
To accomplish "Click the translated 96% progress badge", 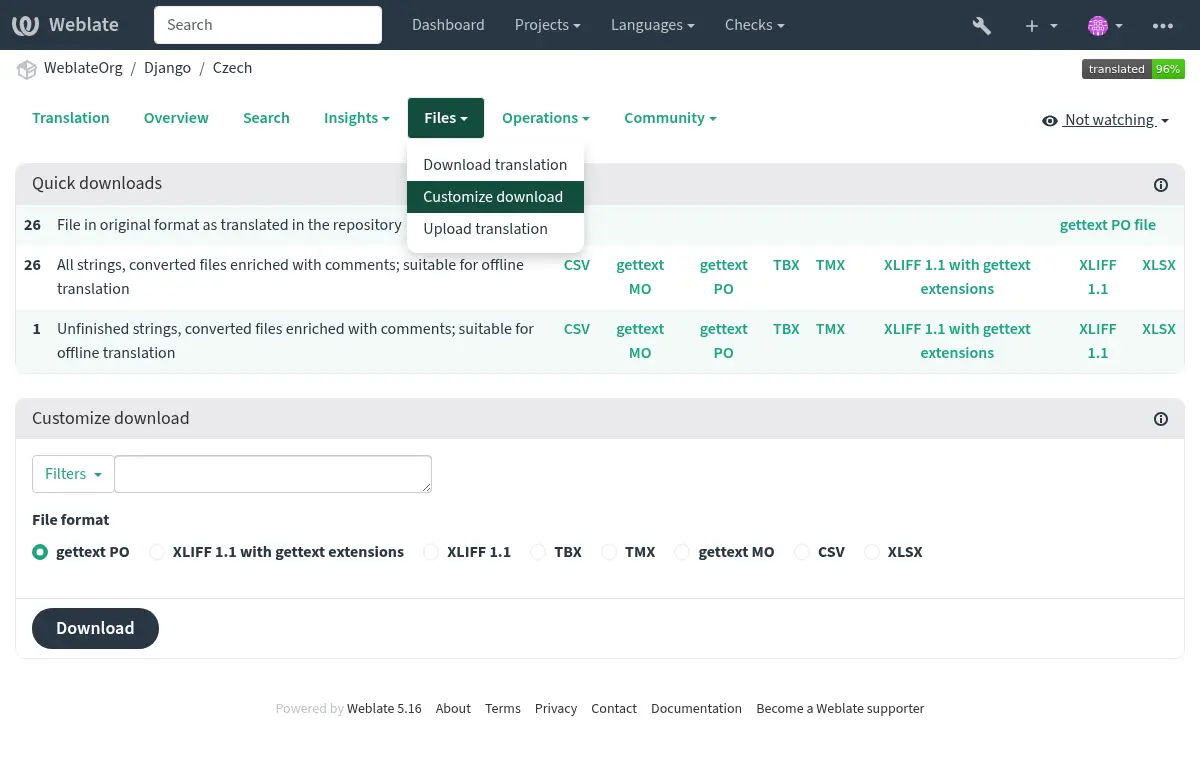I will coord(1133,69).
